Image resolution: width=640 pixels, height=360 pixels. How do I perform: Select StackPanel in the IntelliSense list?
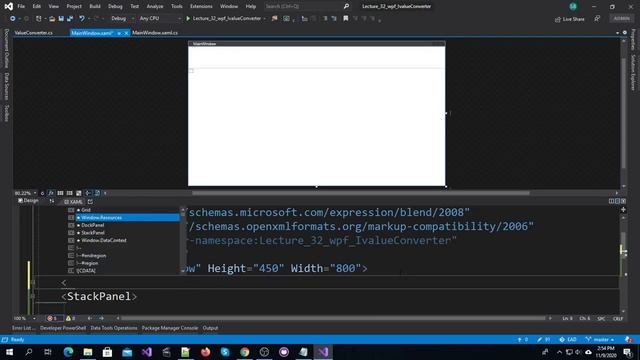point(124,233)
